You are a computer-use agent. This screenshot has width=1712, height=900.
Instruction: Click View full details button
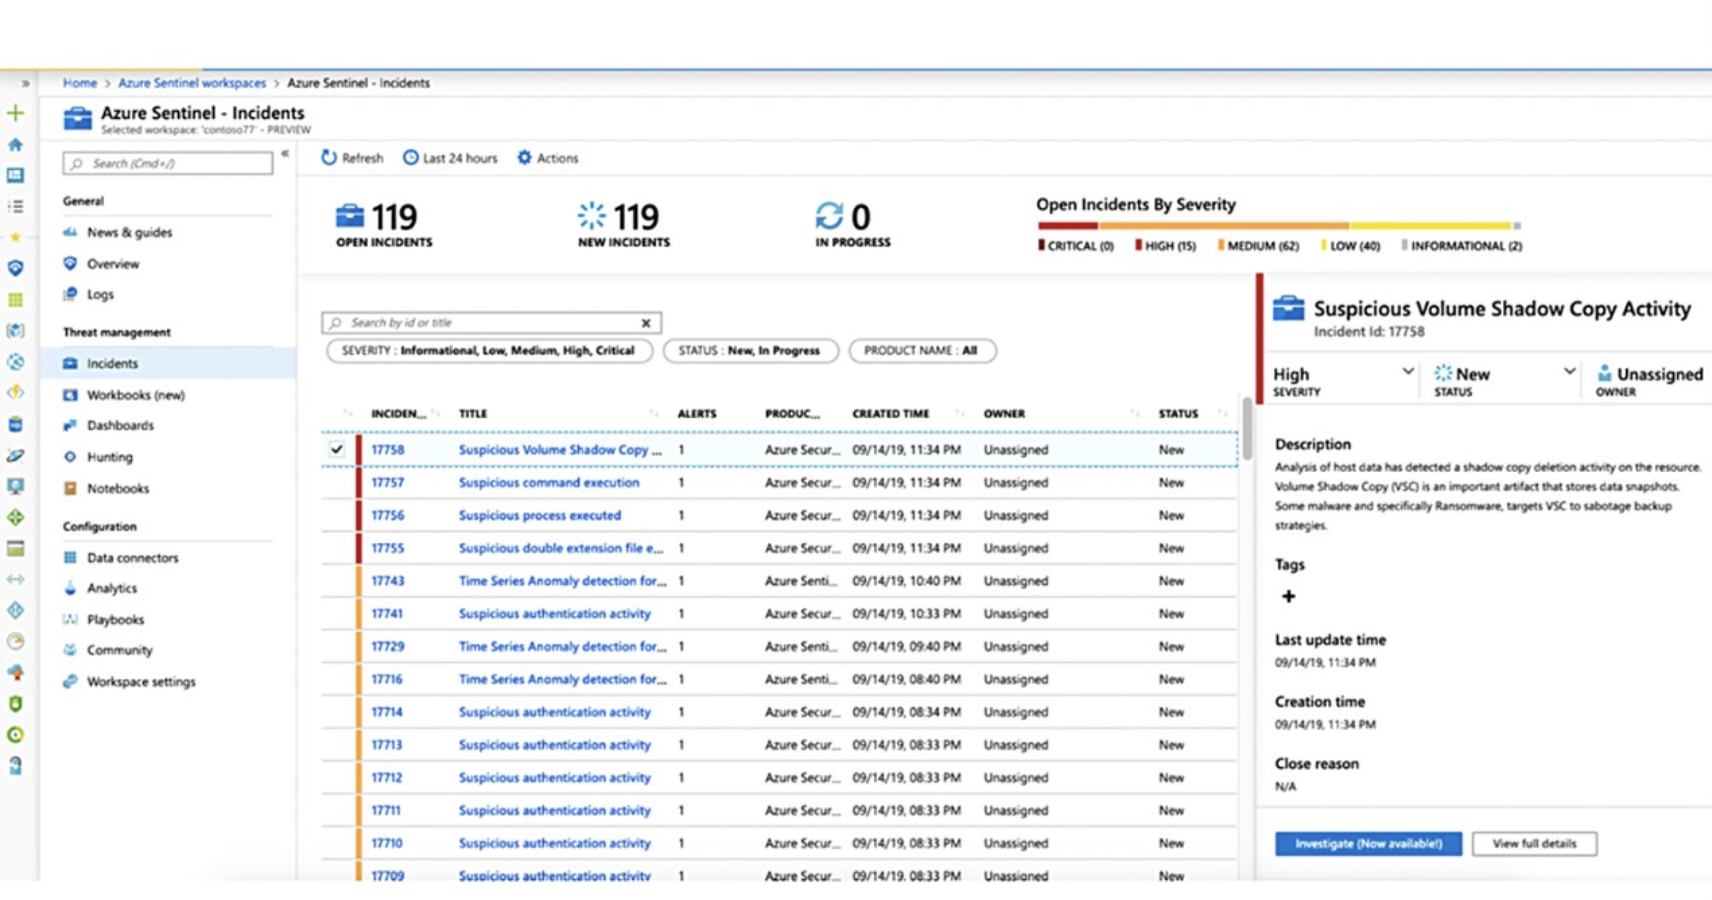(x=1534, y=844)
